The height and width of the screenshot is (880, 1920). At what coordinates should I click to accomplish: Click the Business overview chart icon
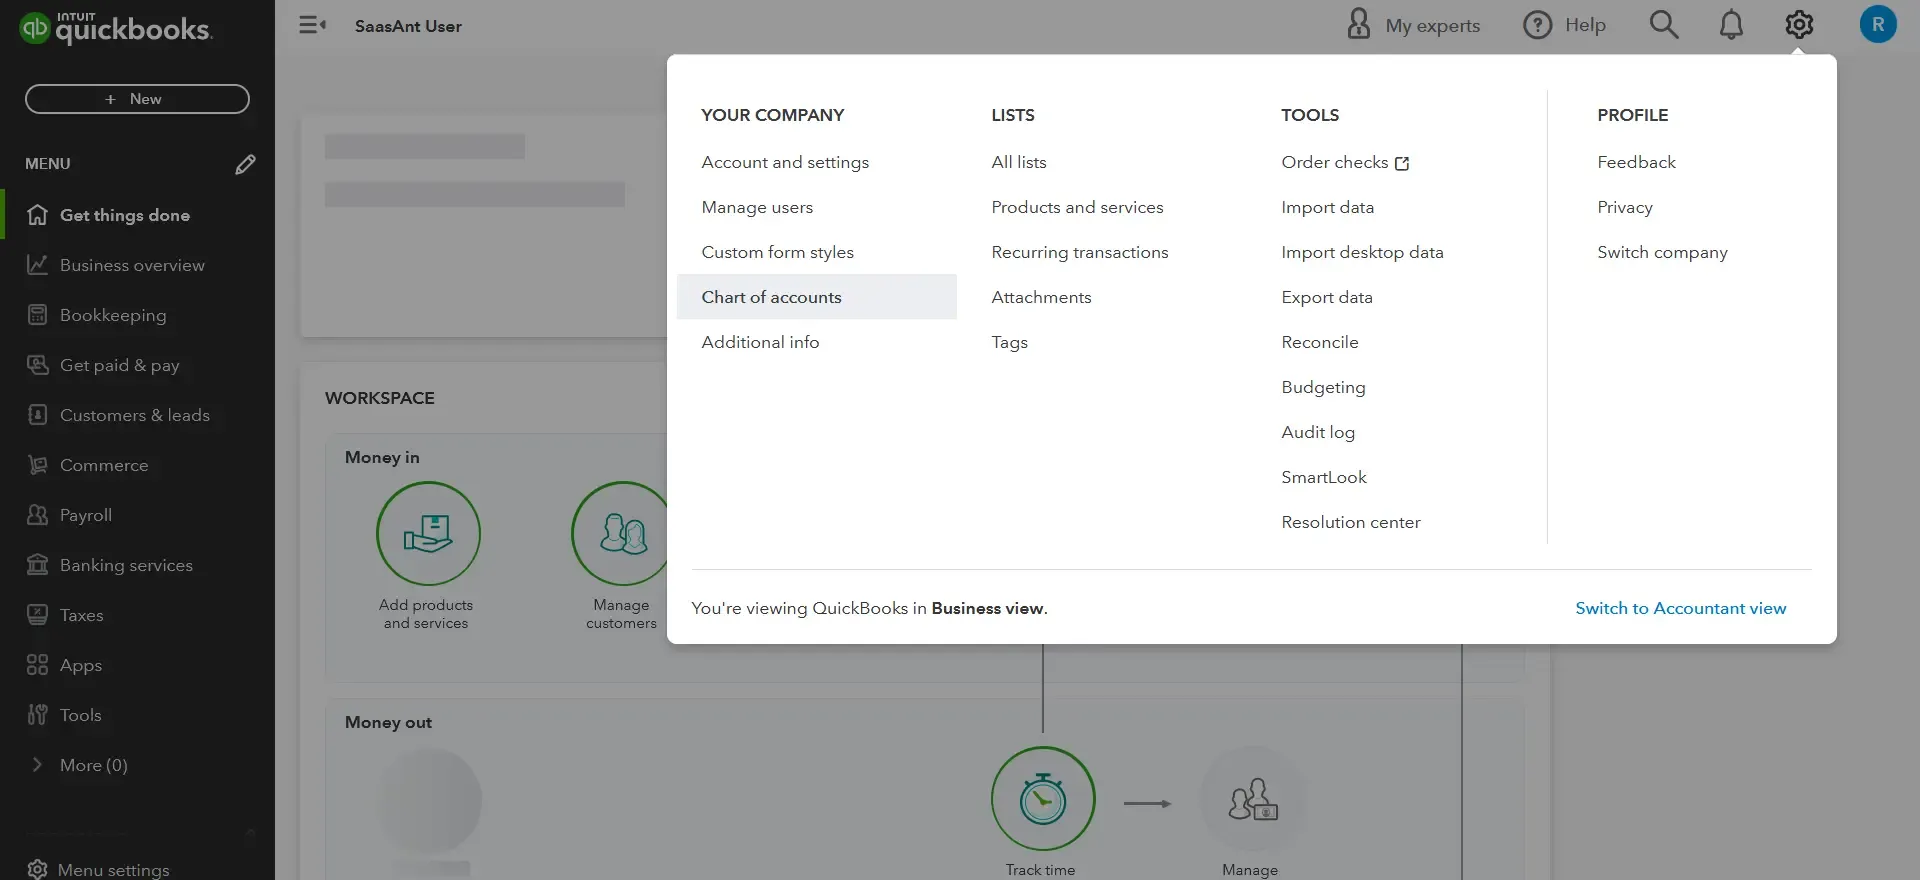click(x=37, y=265)
